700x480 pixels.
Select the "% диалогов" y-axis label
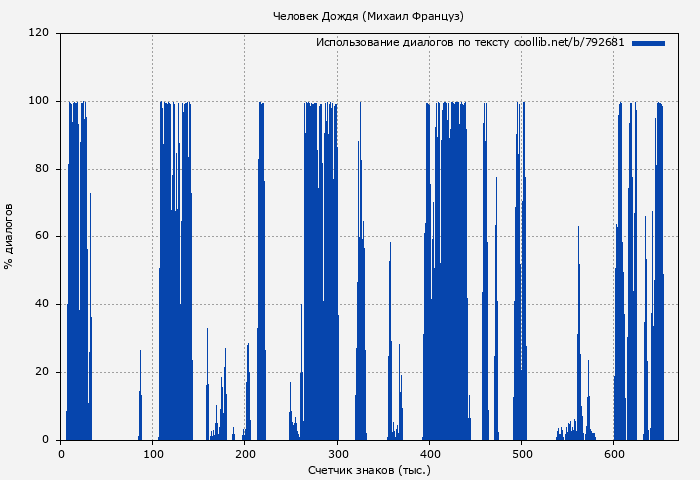[10, 236]
